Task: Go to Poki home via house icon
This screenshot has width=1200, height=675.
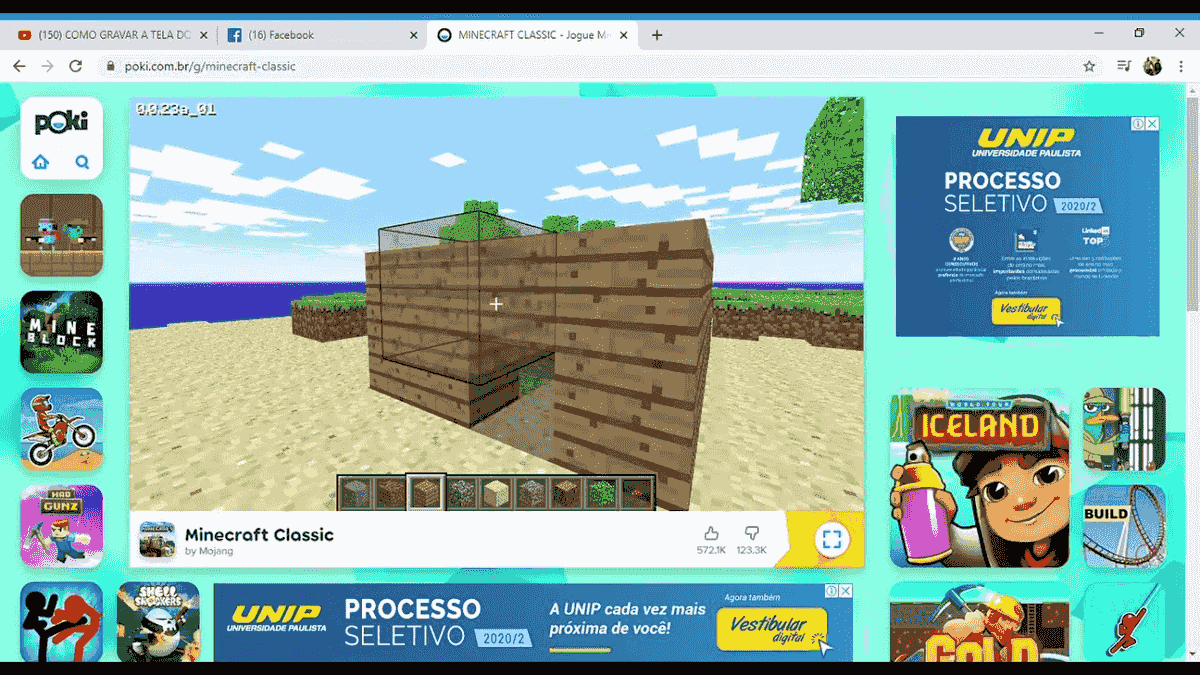Action: coord(40,162)
